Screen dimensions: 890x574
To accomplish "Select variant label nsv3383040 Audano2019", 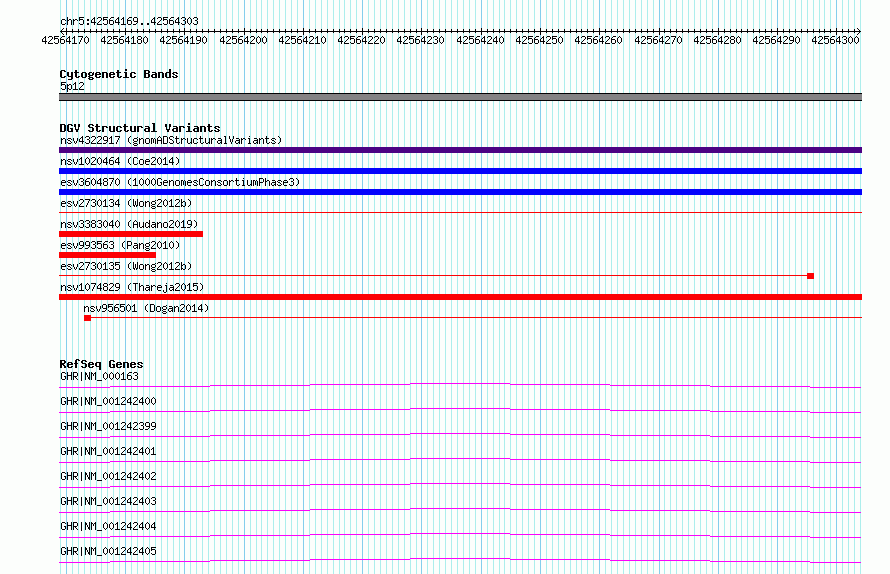I will (129, 224).
